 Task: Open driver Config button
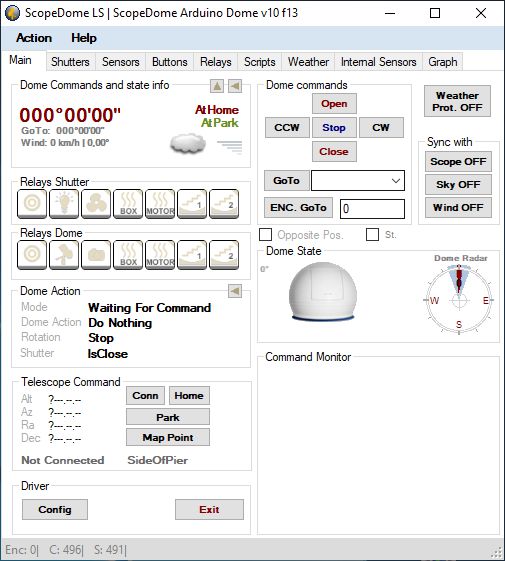click(x=55, y=509)
